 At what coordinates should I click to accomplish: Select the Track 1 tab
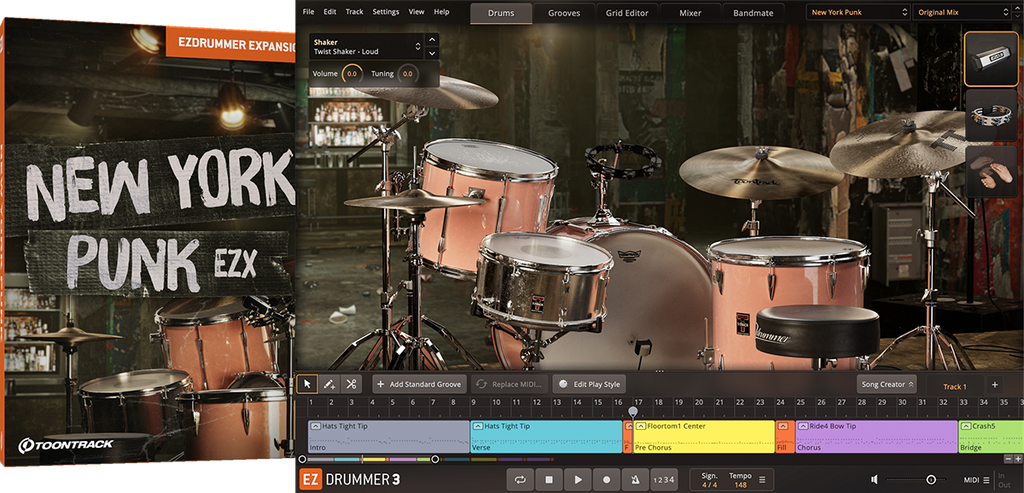pos(954,386)
